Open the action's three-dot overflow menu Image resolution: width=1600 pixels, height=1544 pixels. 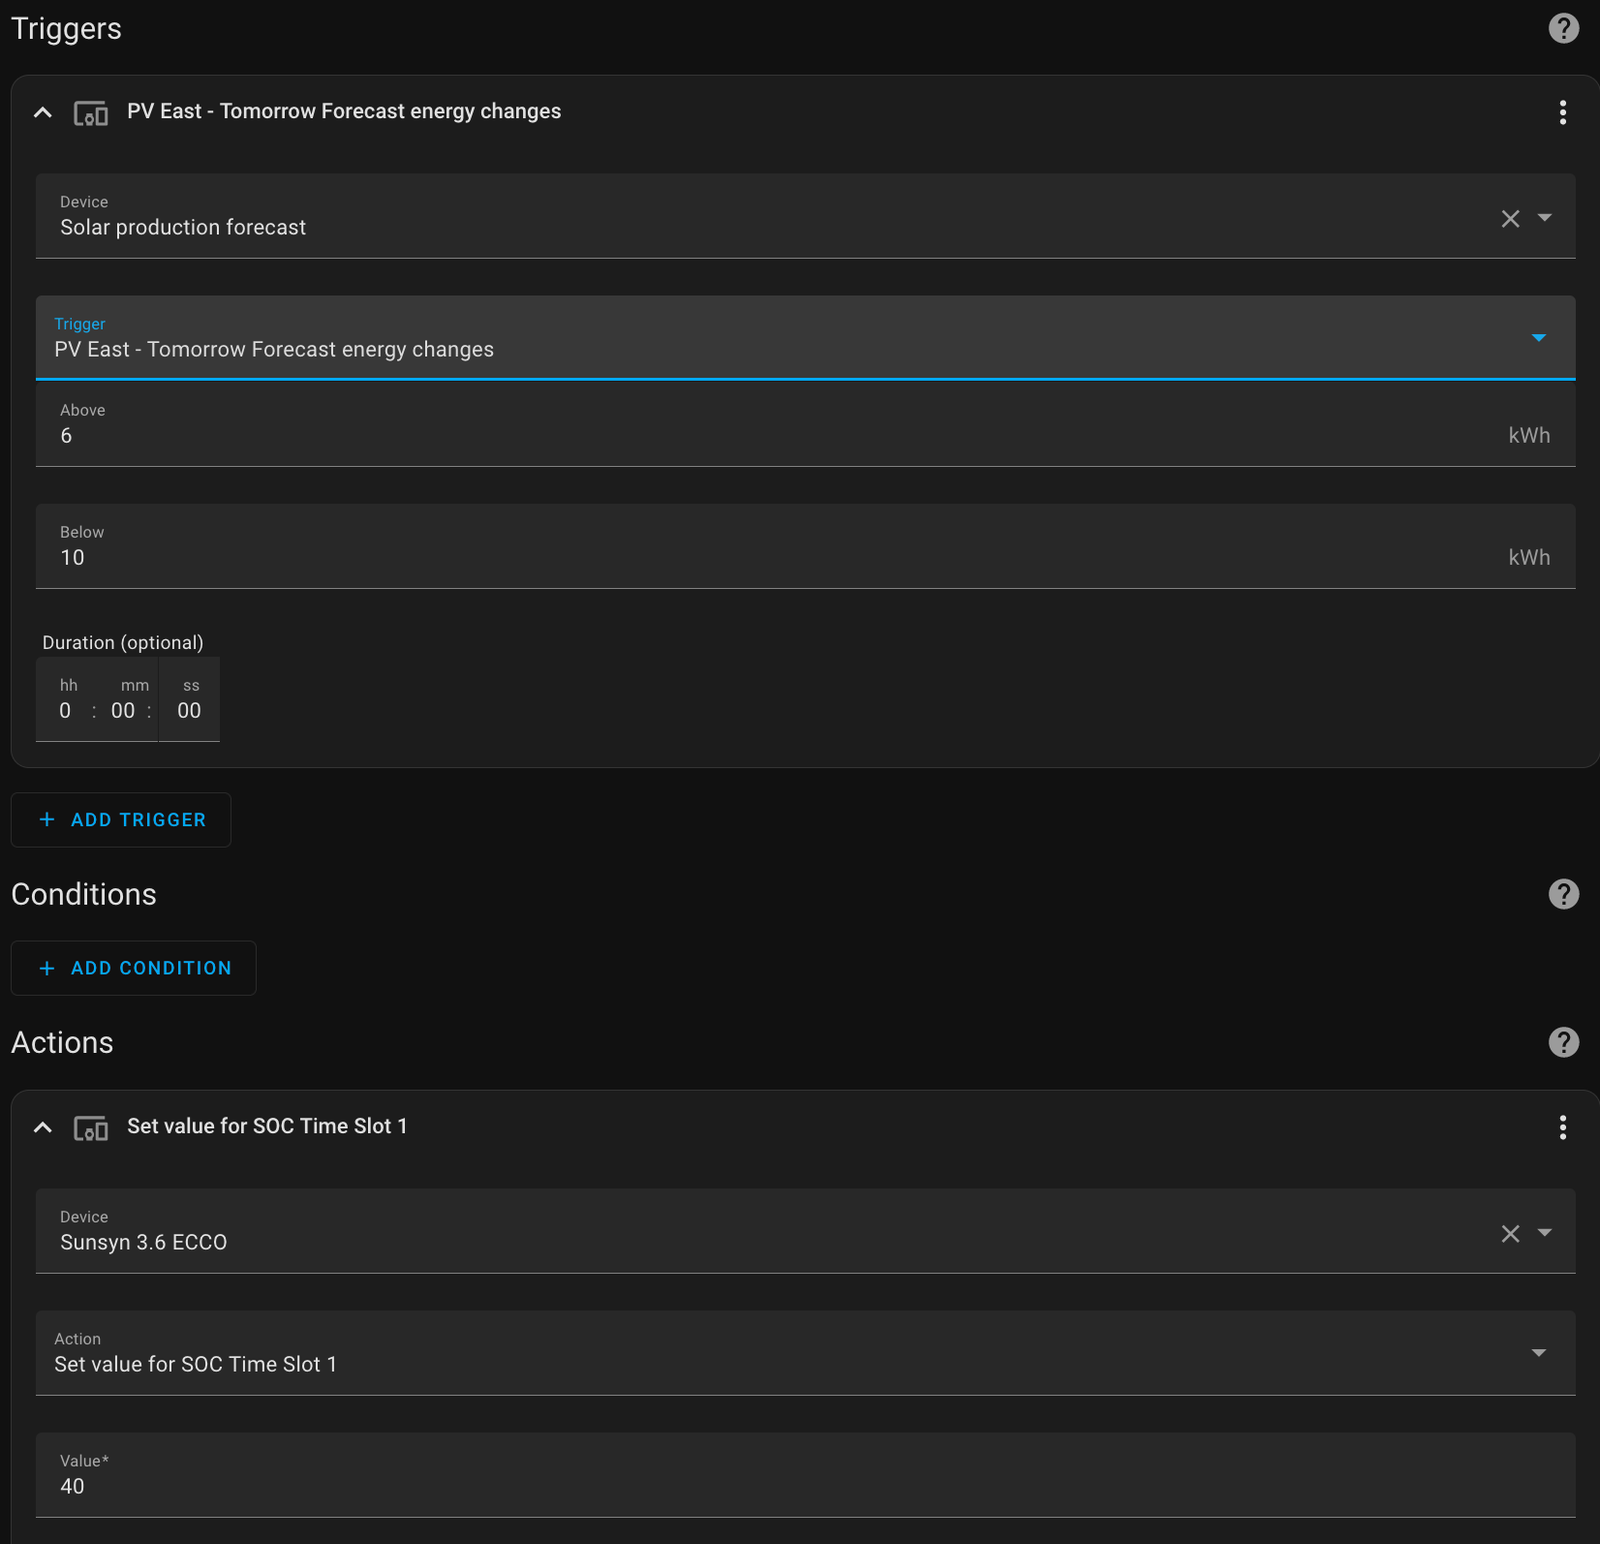click(x=1563, y=1128)
